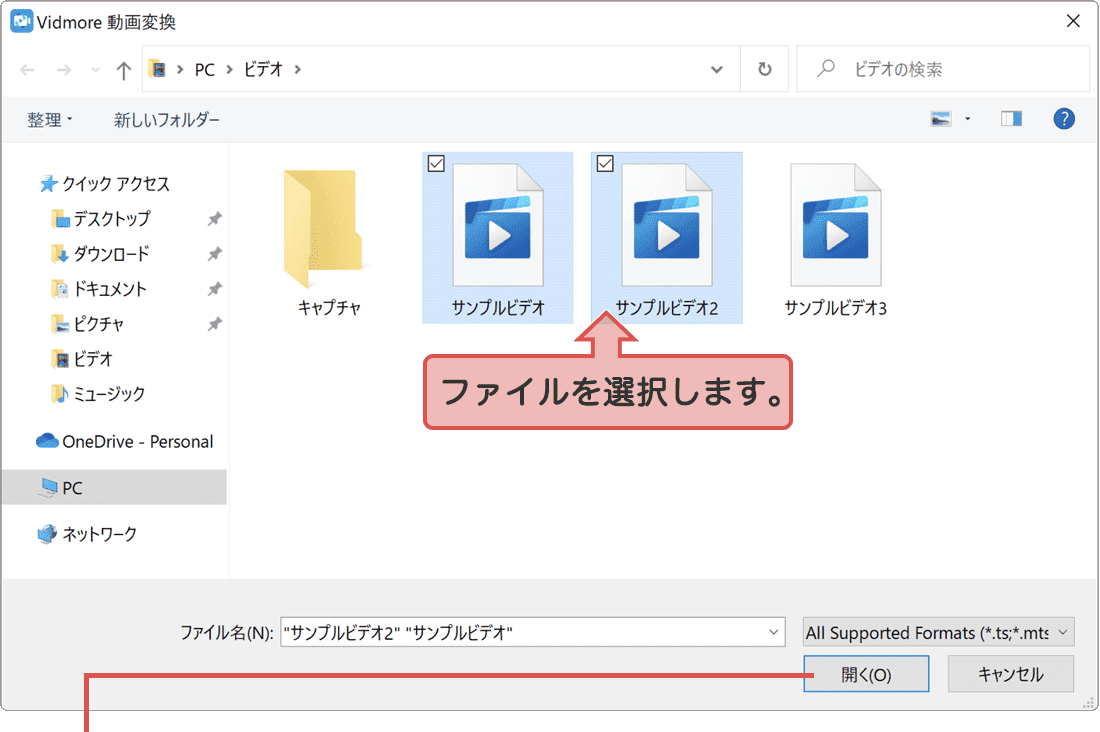Screen dimensions: 1100x732
Task: Open the All Supported Formats dropdown
Action: point(937,632)
